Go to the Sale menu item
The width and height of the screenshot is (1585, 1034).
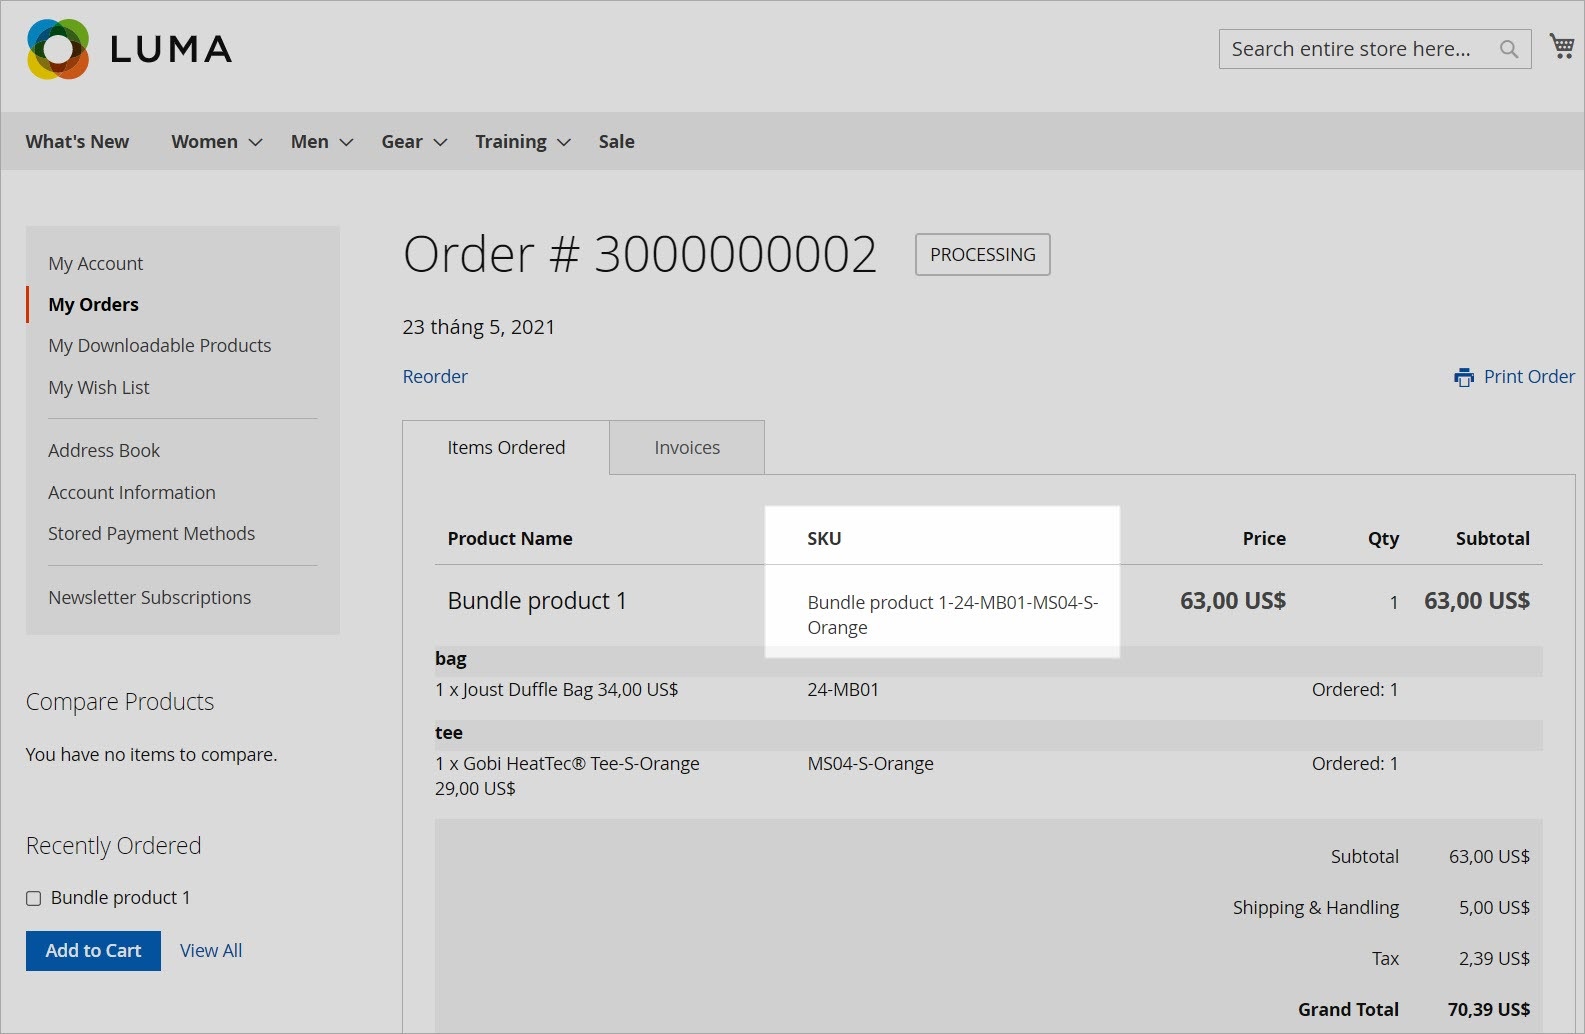click(616, 142)
